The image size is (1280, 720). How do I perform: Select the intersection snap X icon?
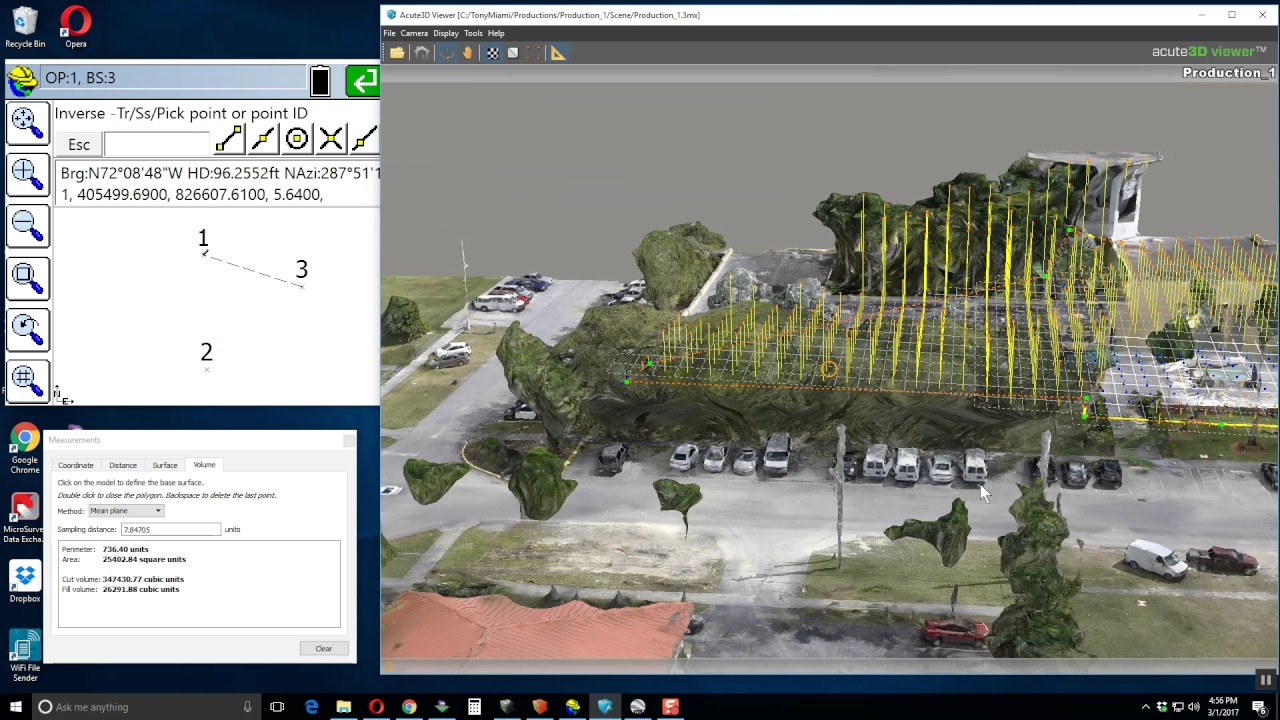331,139
